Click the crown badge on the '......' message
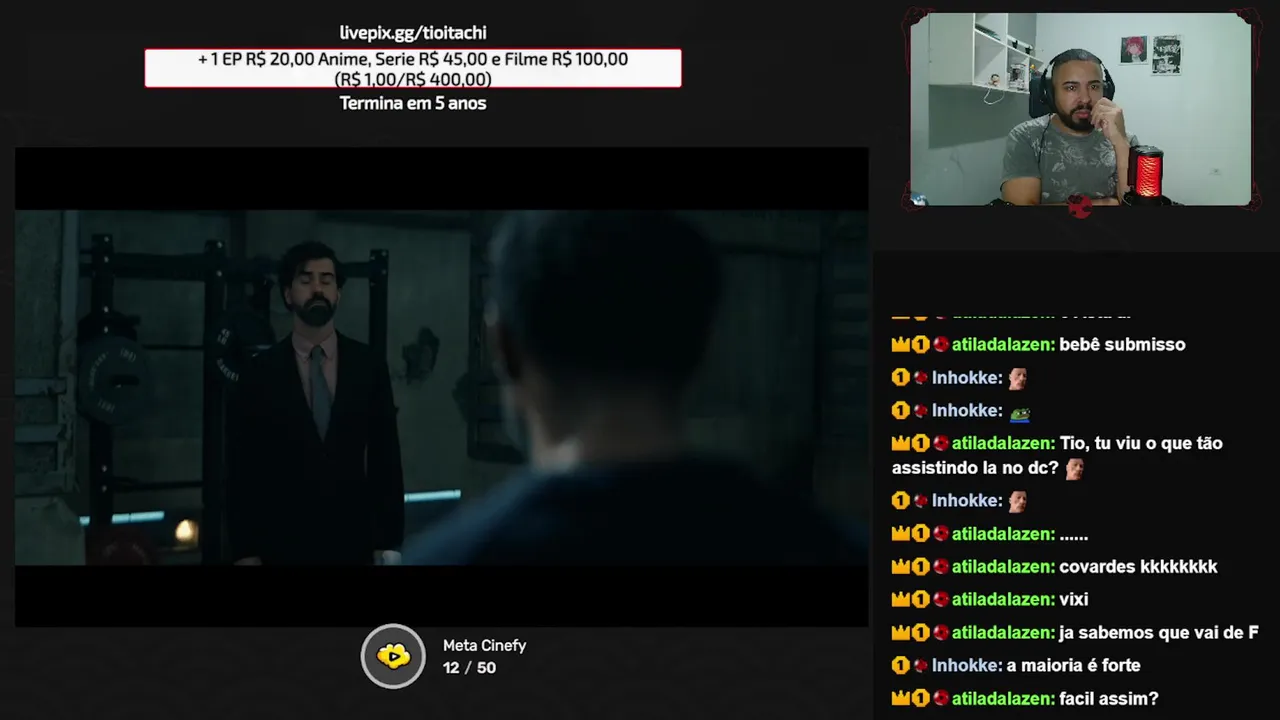This screenshot has width=1280, height=720. (x=900, y=535)
